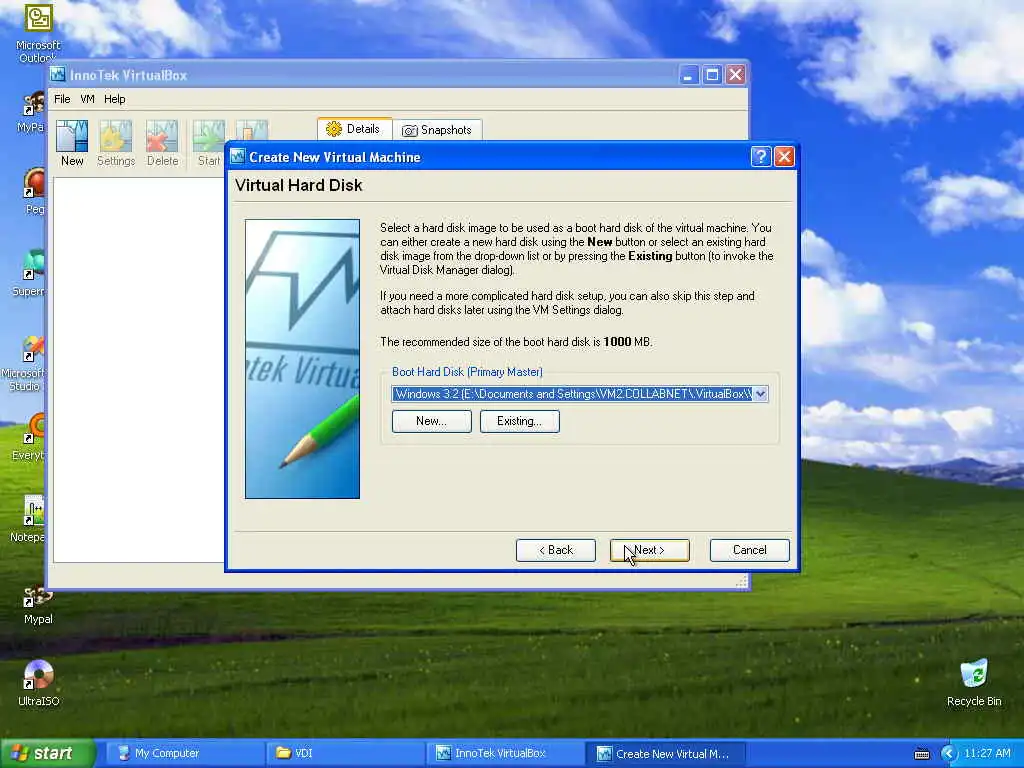The height and width of the screenshot is (768, 1024).
Task: Open the VM menu in VirtualBox
Action: (87, 99)
